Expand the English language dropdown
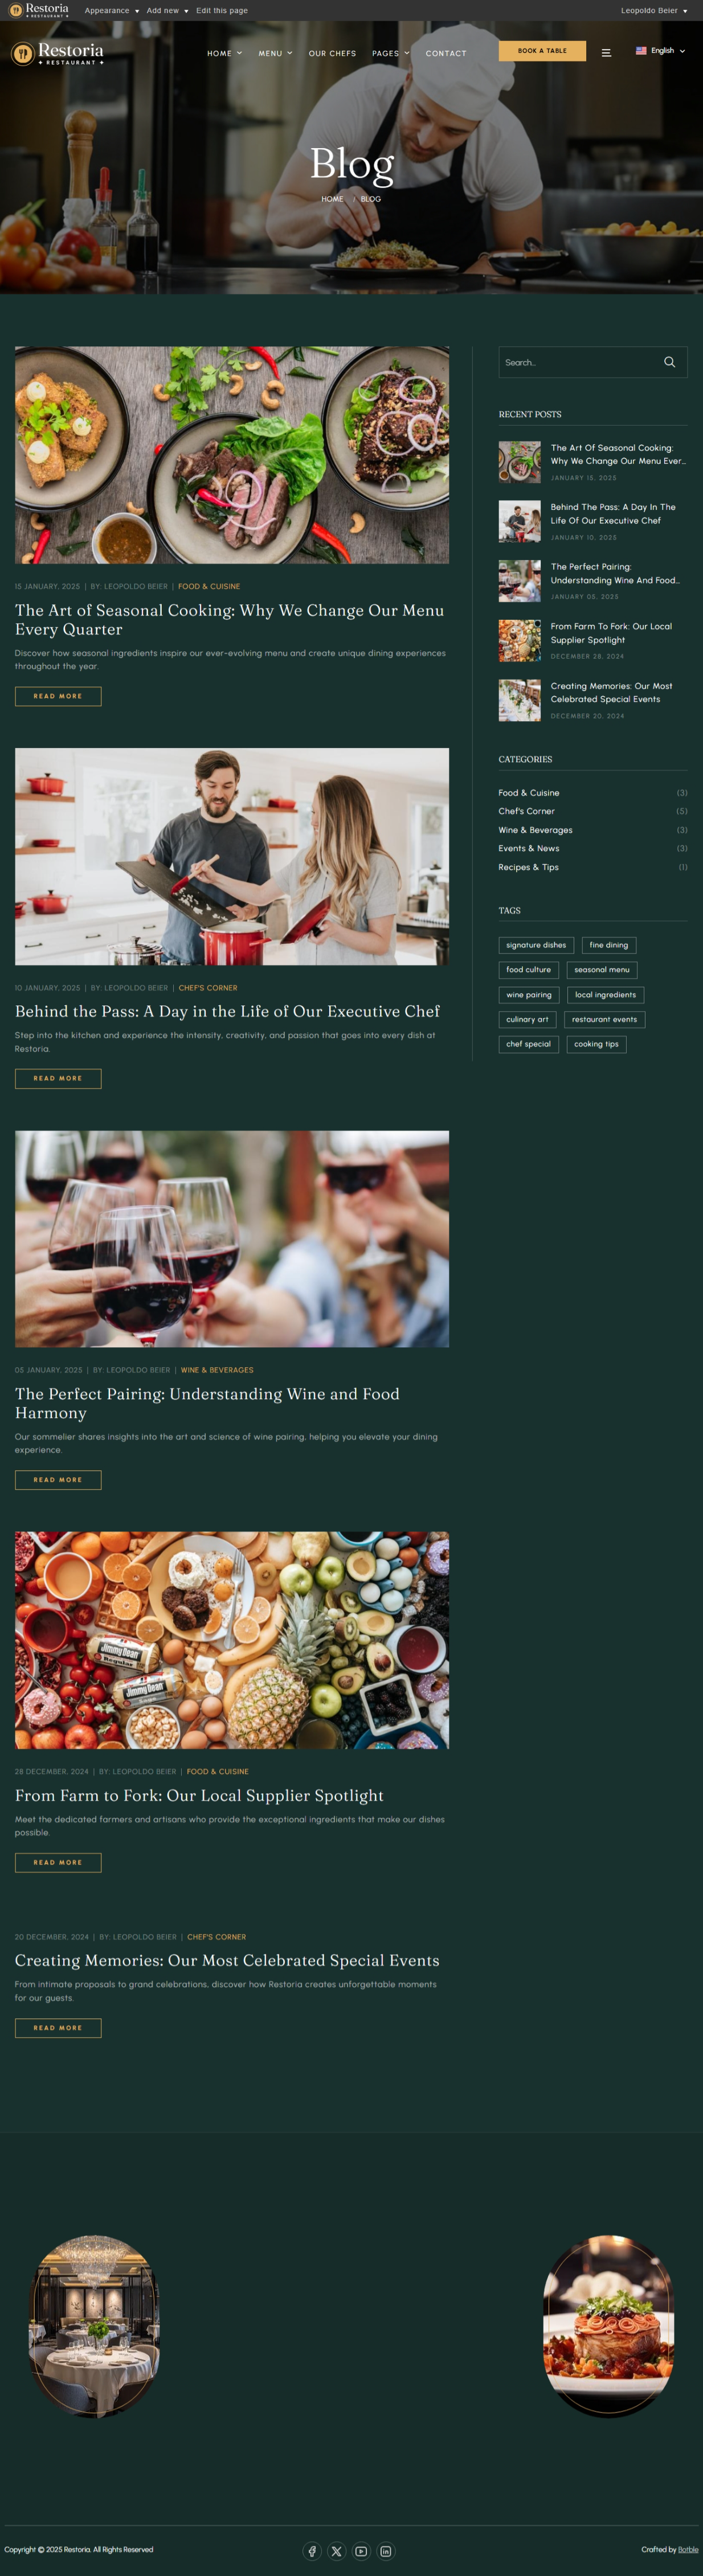 click(667, 50)
